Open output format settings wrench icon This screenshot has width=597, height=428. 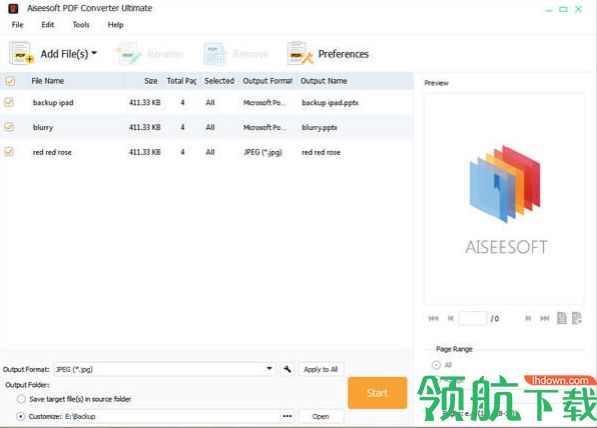[287, 369]
